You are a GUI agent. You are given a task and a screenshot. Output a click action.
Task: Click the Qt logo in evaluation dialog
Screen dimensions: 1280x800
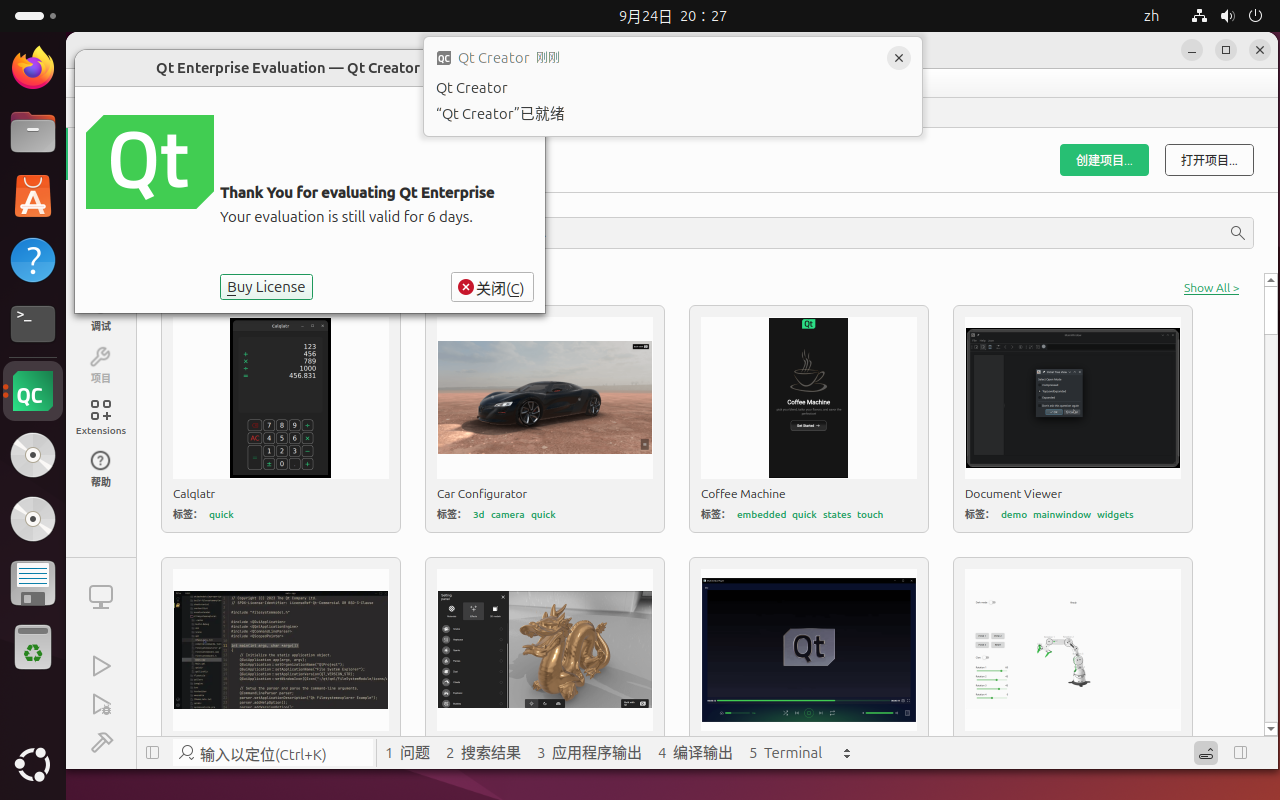150,162
